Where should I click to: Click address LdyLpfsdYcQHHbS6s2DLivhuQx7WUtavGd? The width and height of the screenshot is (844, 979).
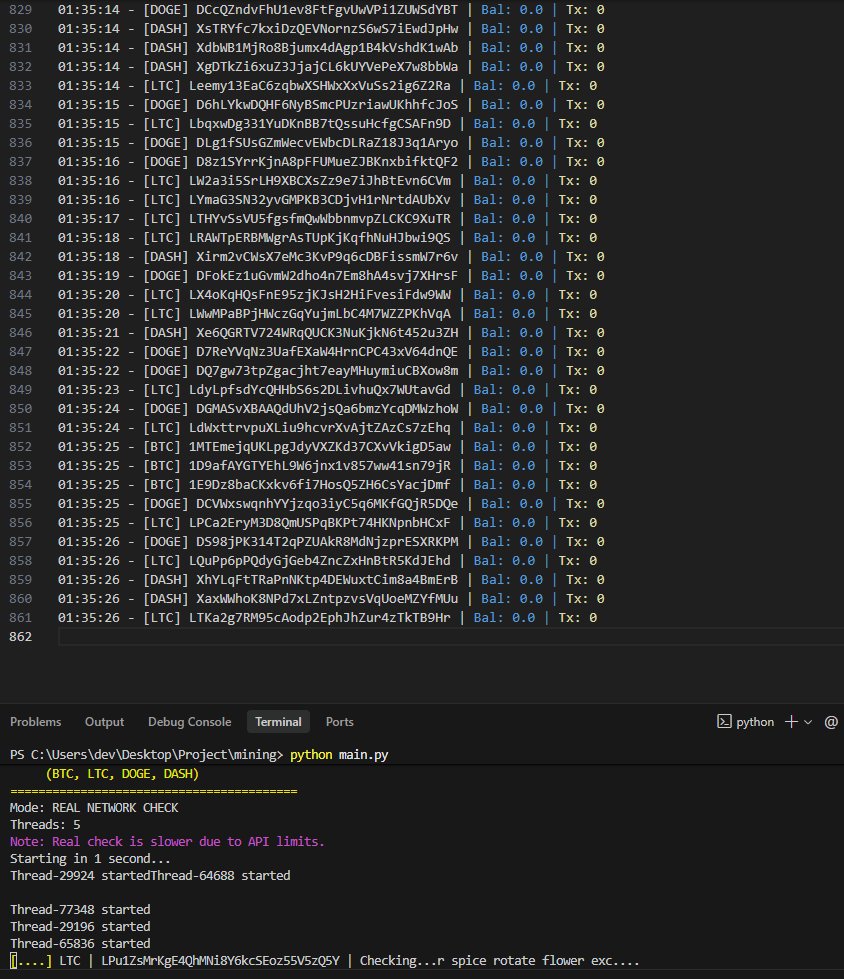tap(320, 390)
